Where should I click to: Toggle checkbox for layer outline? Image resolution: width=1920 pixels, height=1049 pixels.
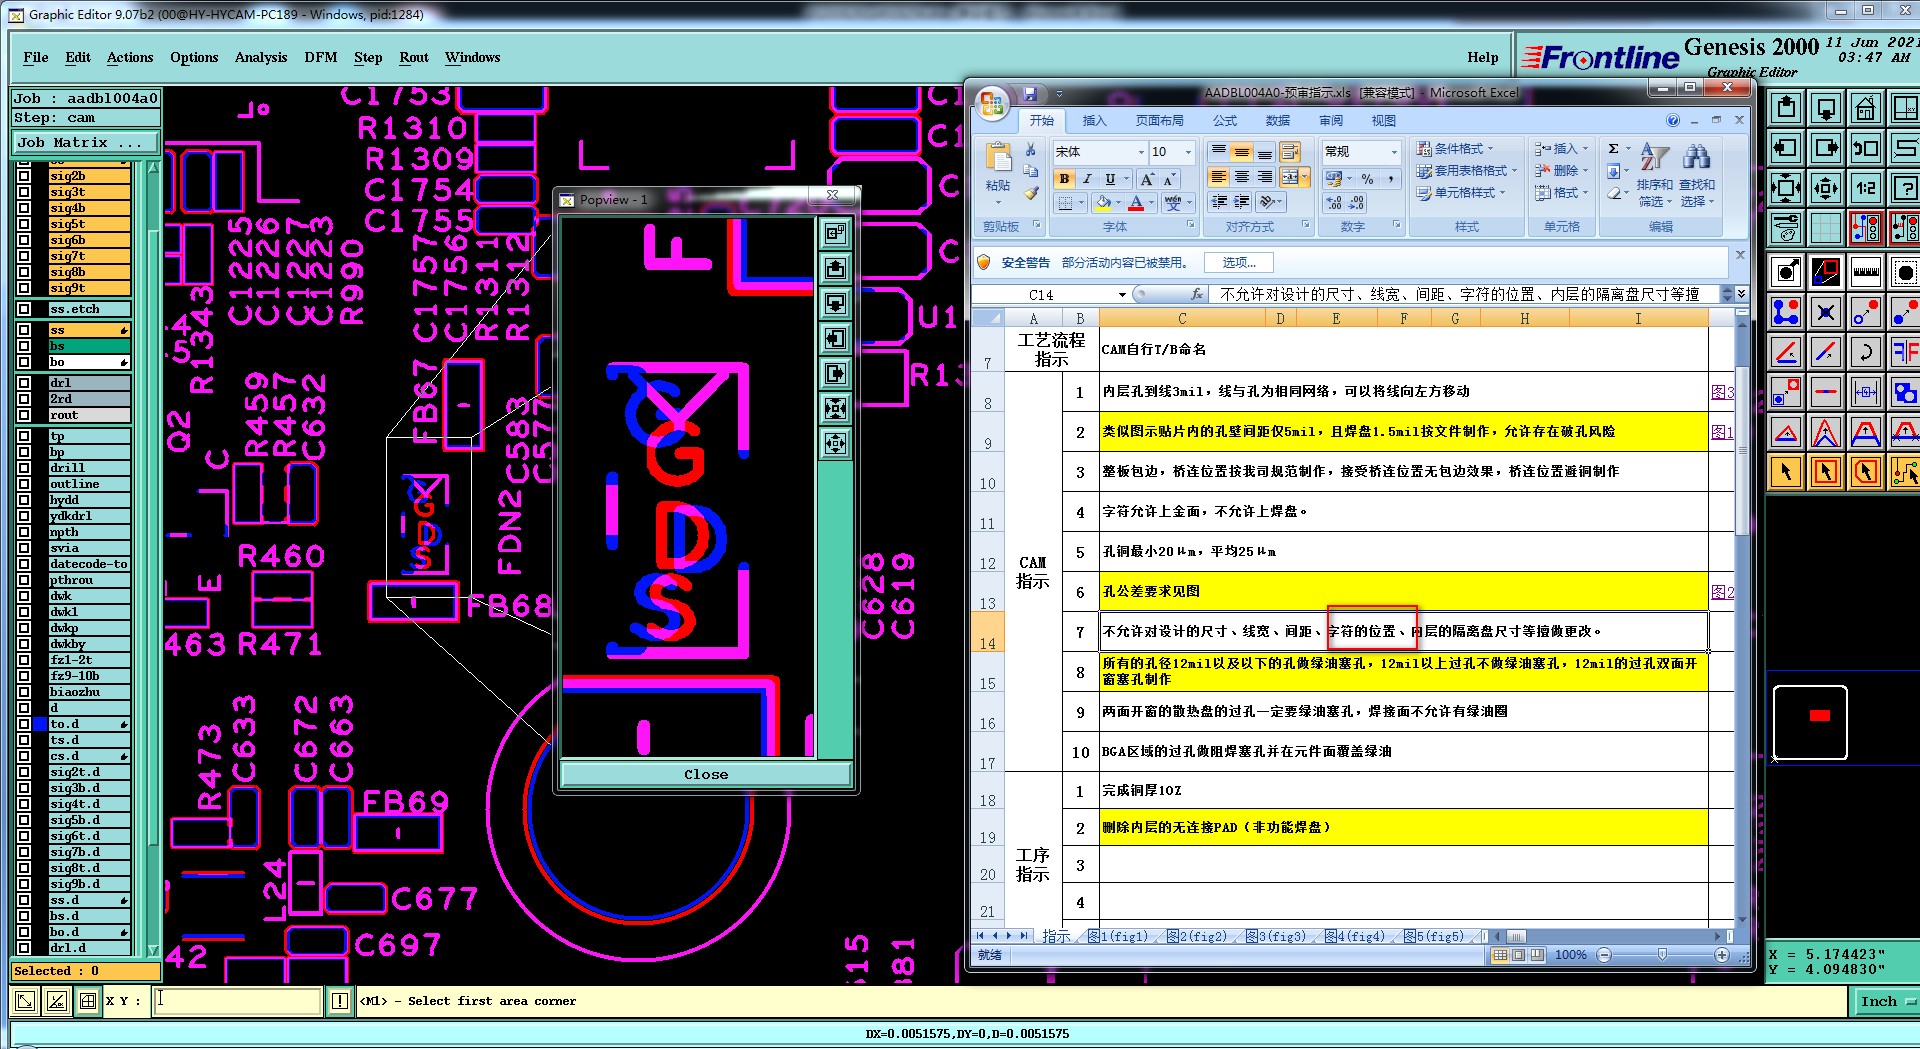[24, 484]
